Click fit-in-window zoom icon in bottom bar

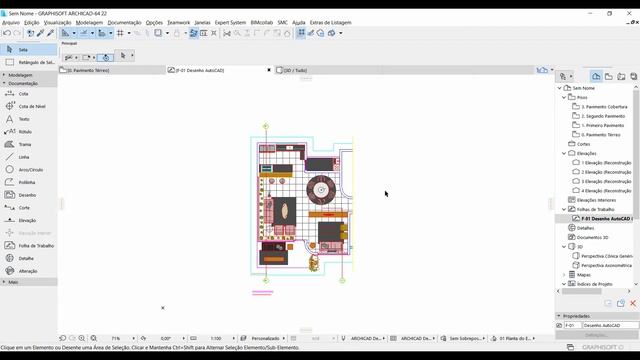[94, 338]
